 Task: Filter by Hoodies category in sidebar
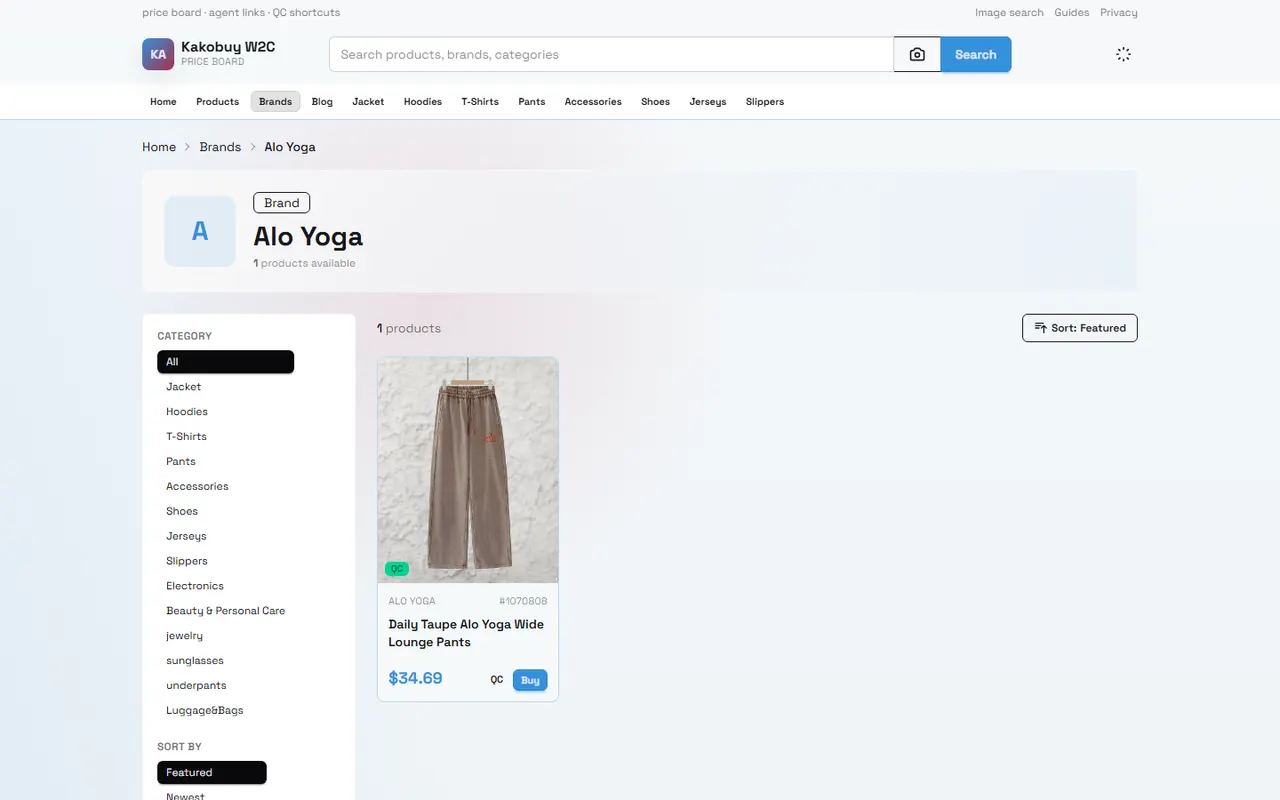(225, 412)
